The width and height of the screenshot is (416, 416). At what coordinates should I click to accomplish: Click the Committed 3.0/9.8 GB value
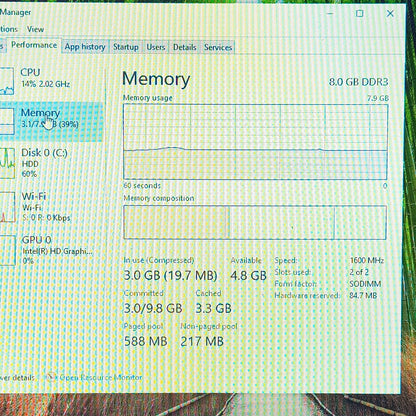[153, 308]
